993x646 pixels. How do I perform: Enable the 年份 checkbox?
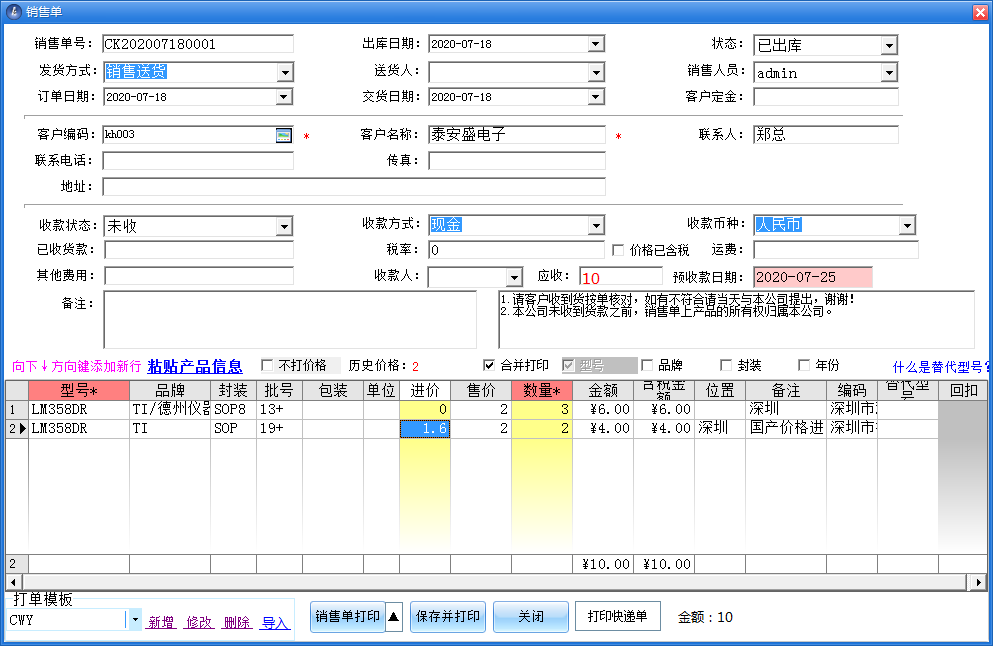(x=804, y=365)
